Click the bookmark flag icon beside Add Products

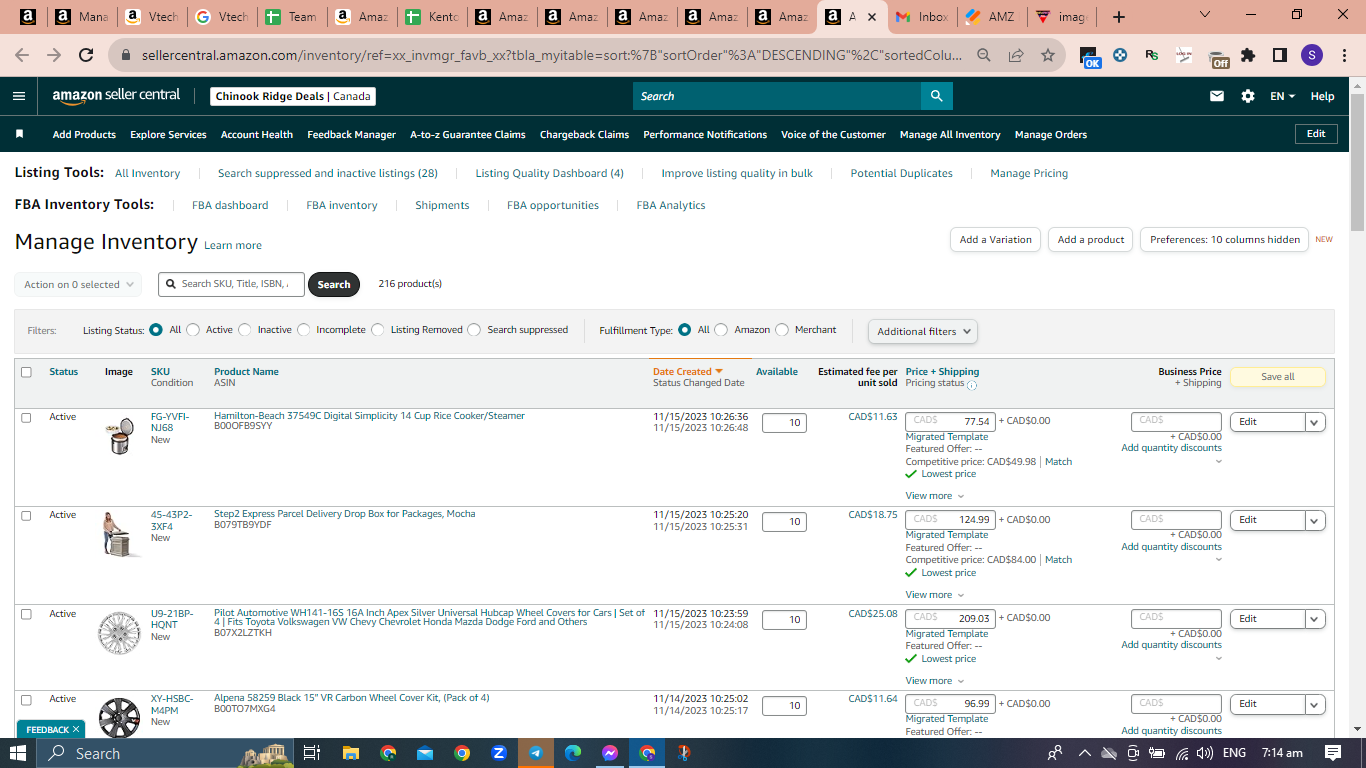point(19,134)
